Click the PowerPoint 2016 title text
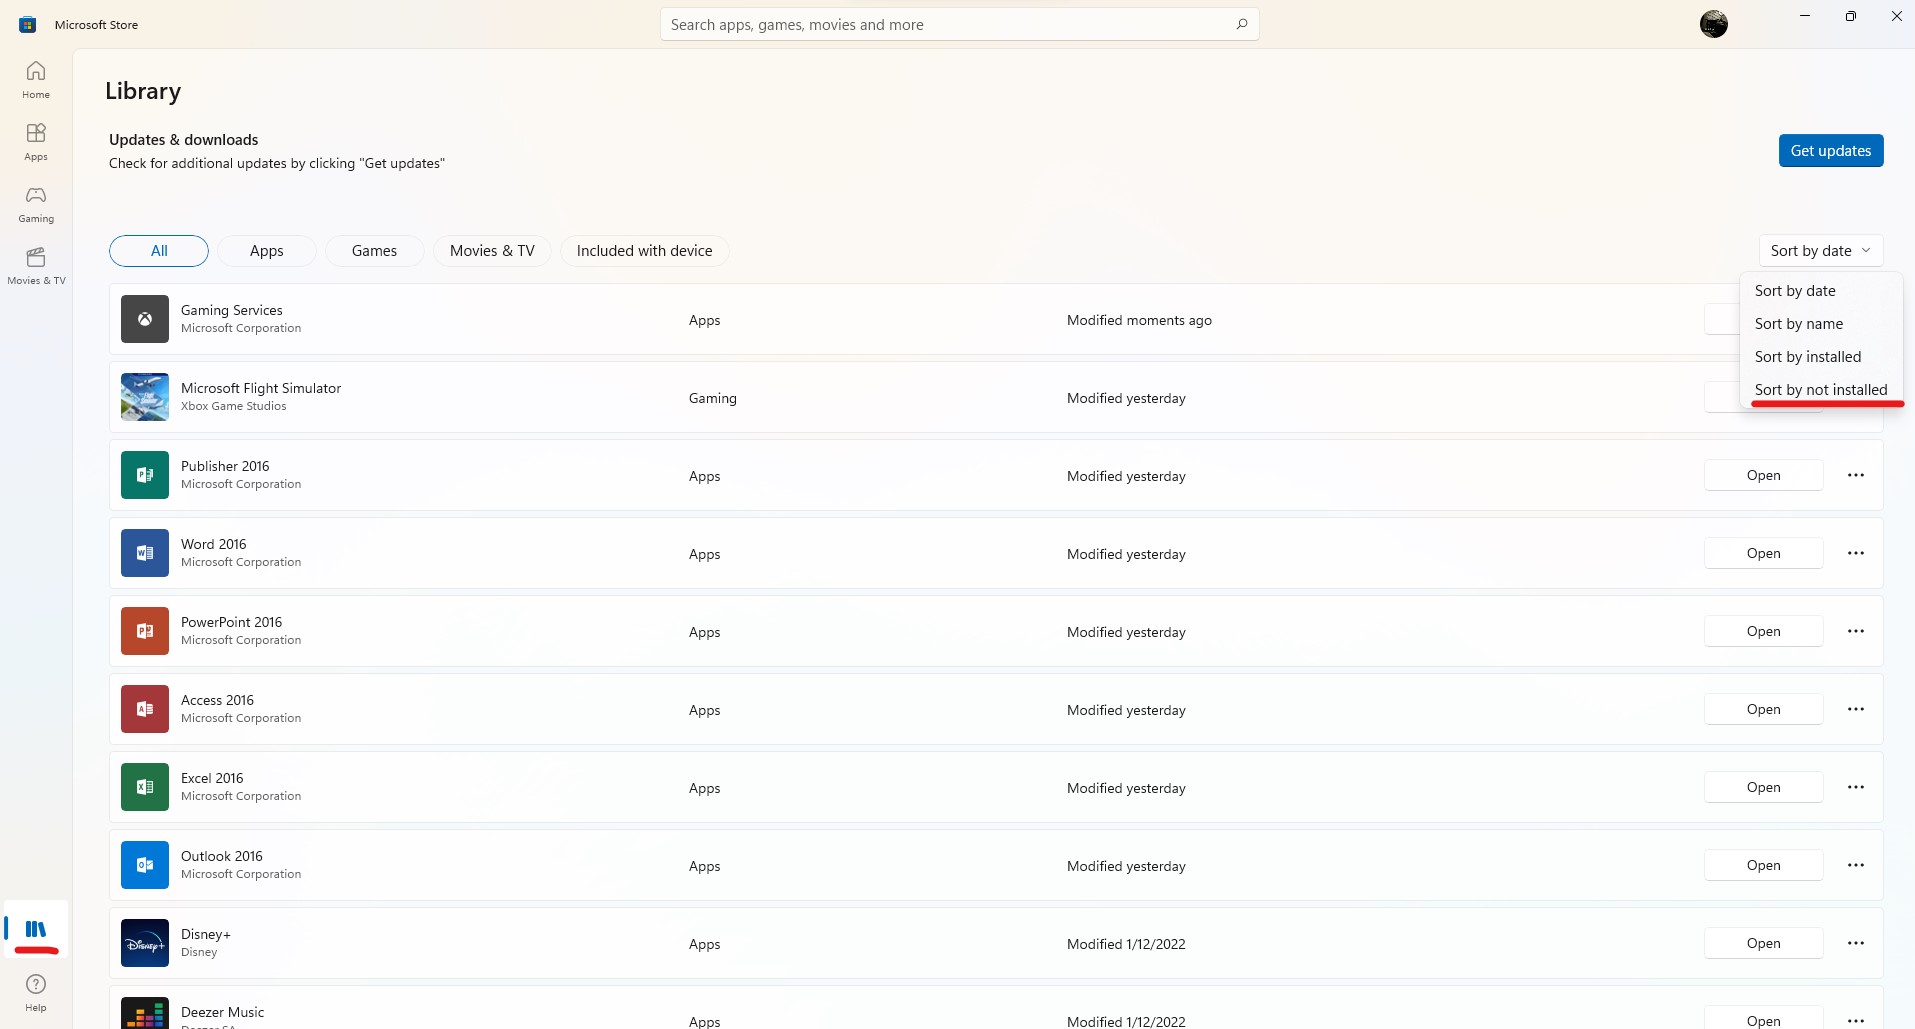 pyautogui.click(x=231, y=622)
